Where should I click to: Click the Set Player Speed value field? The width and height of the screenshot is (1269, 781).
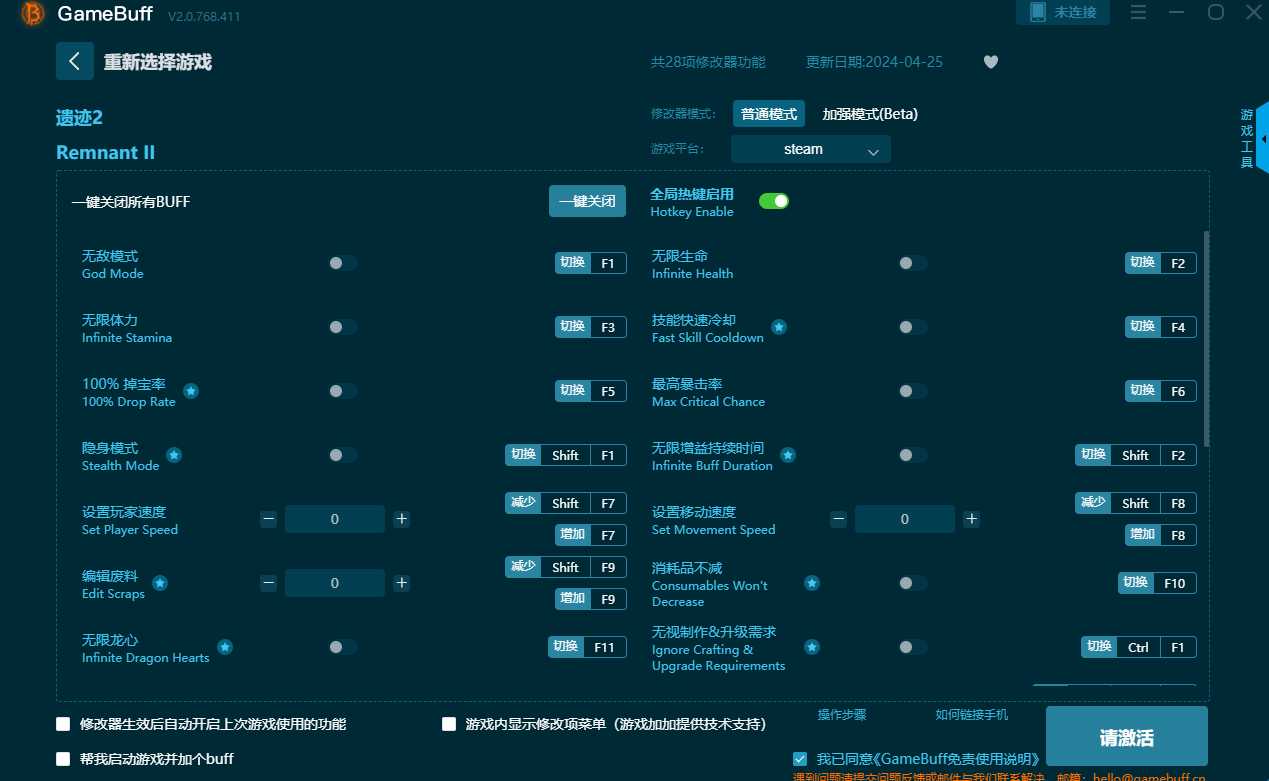pos(335,519)
